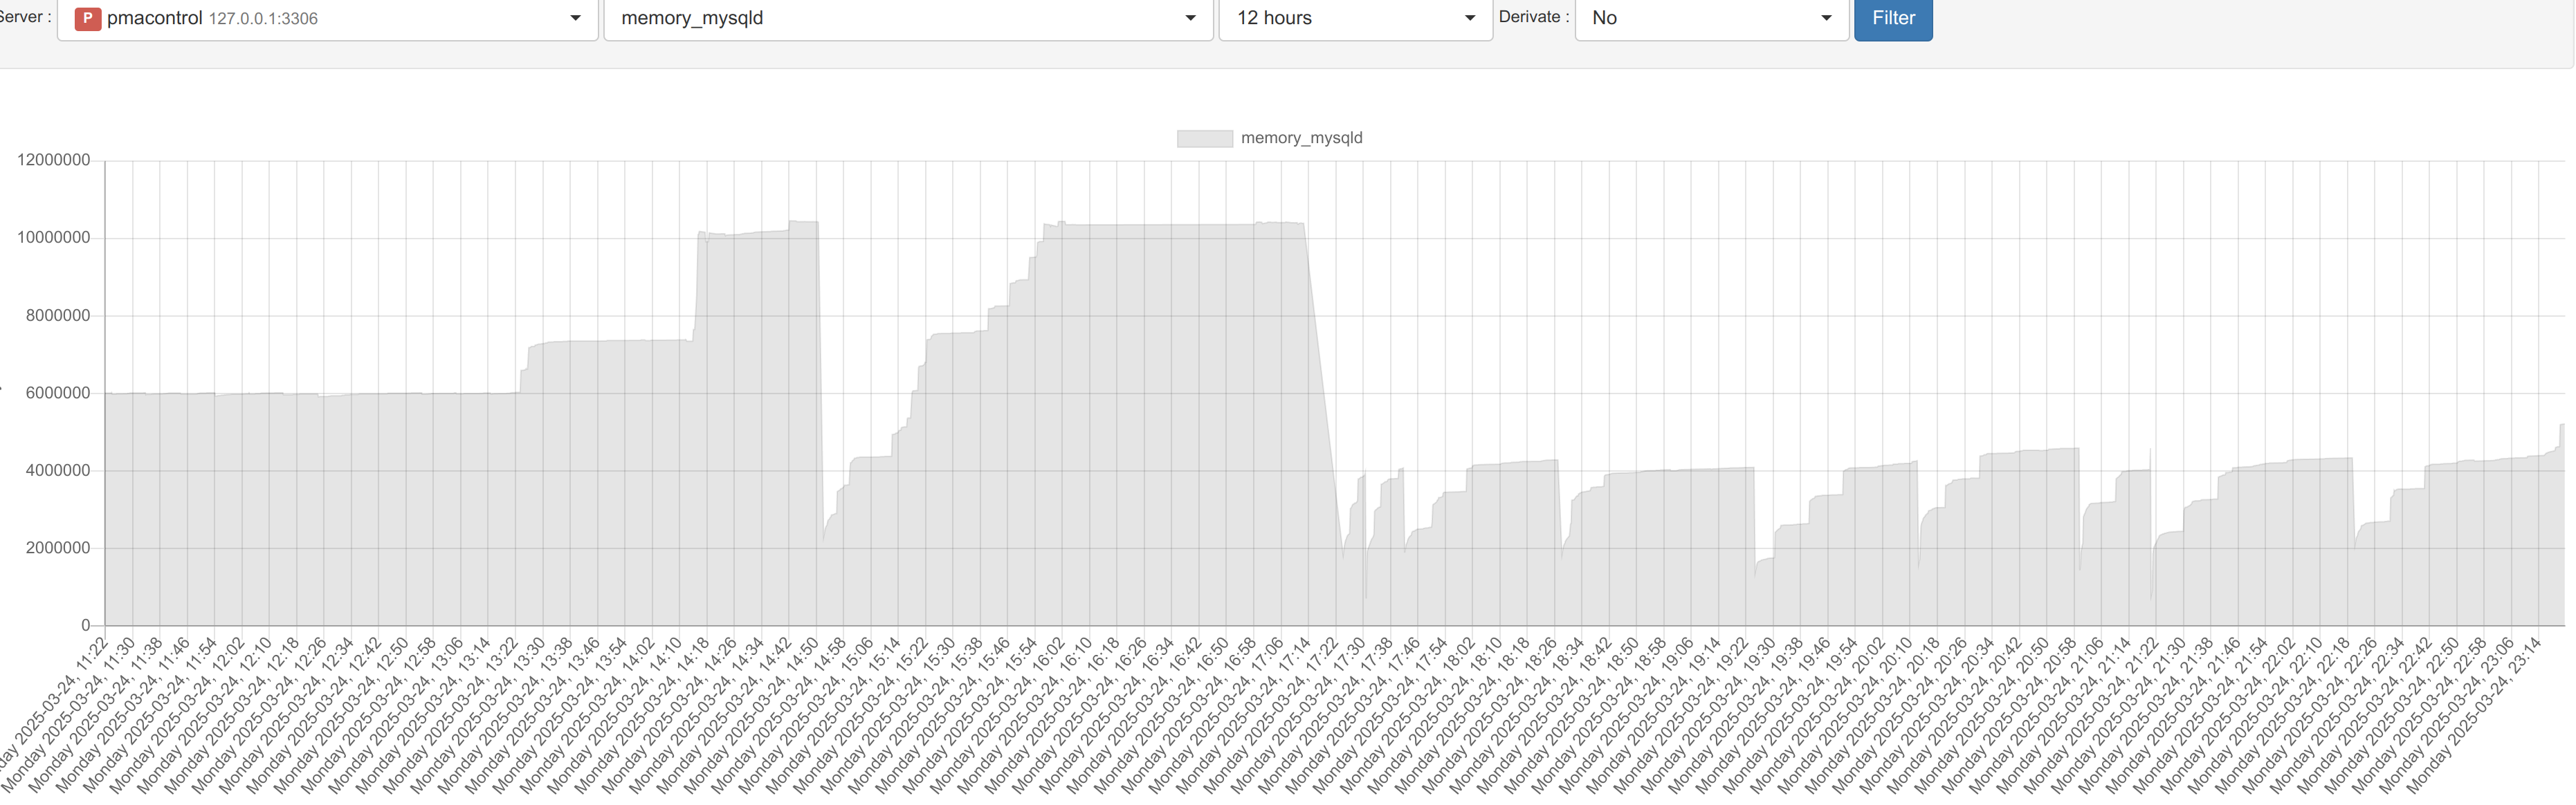Viewport: 2576px width, 805px height.
Task: Click the 6000000 y-axis label
Action: point(57,393)
